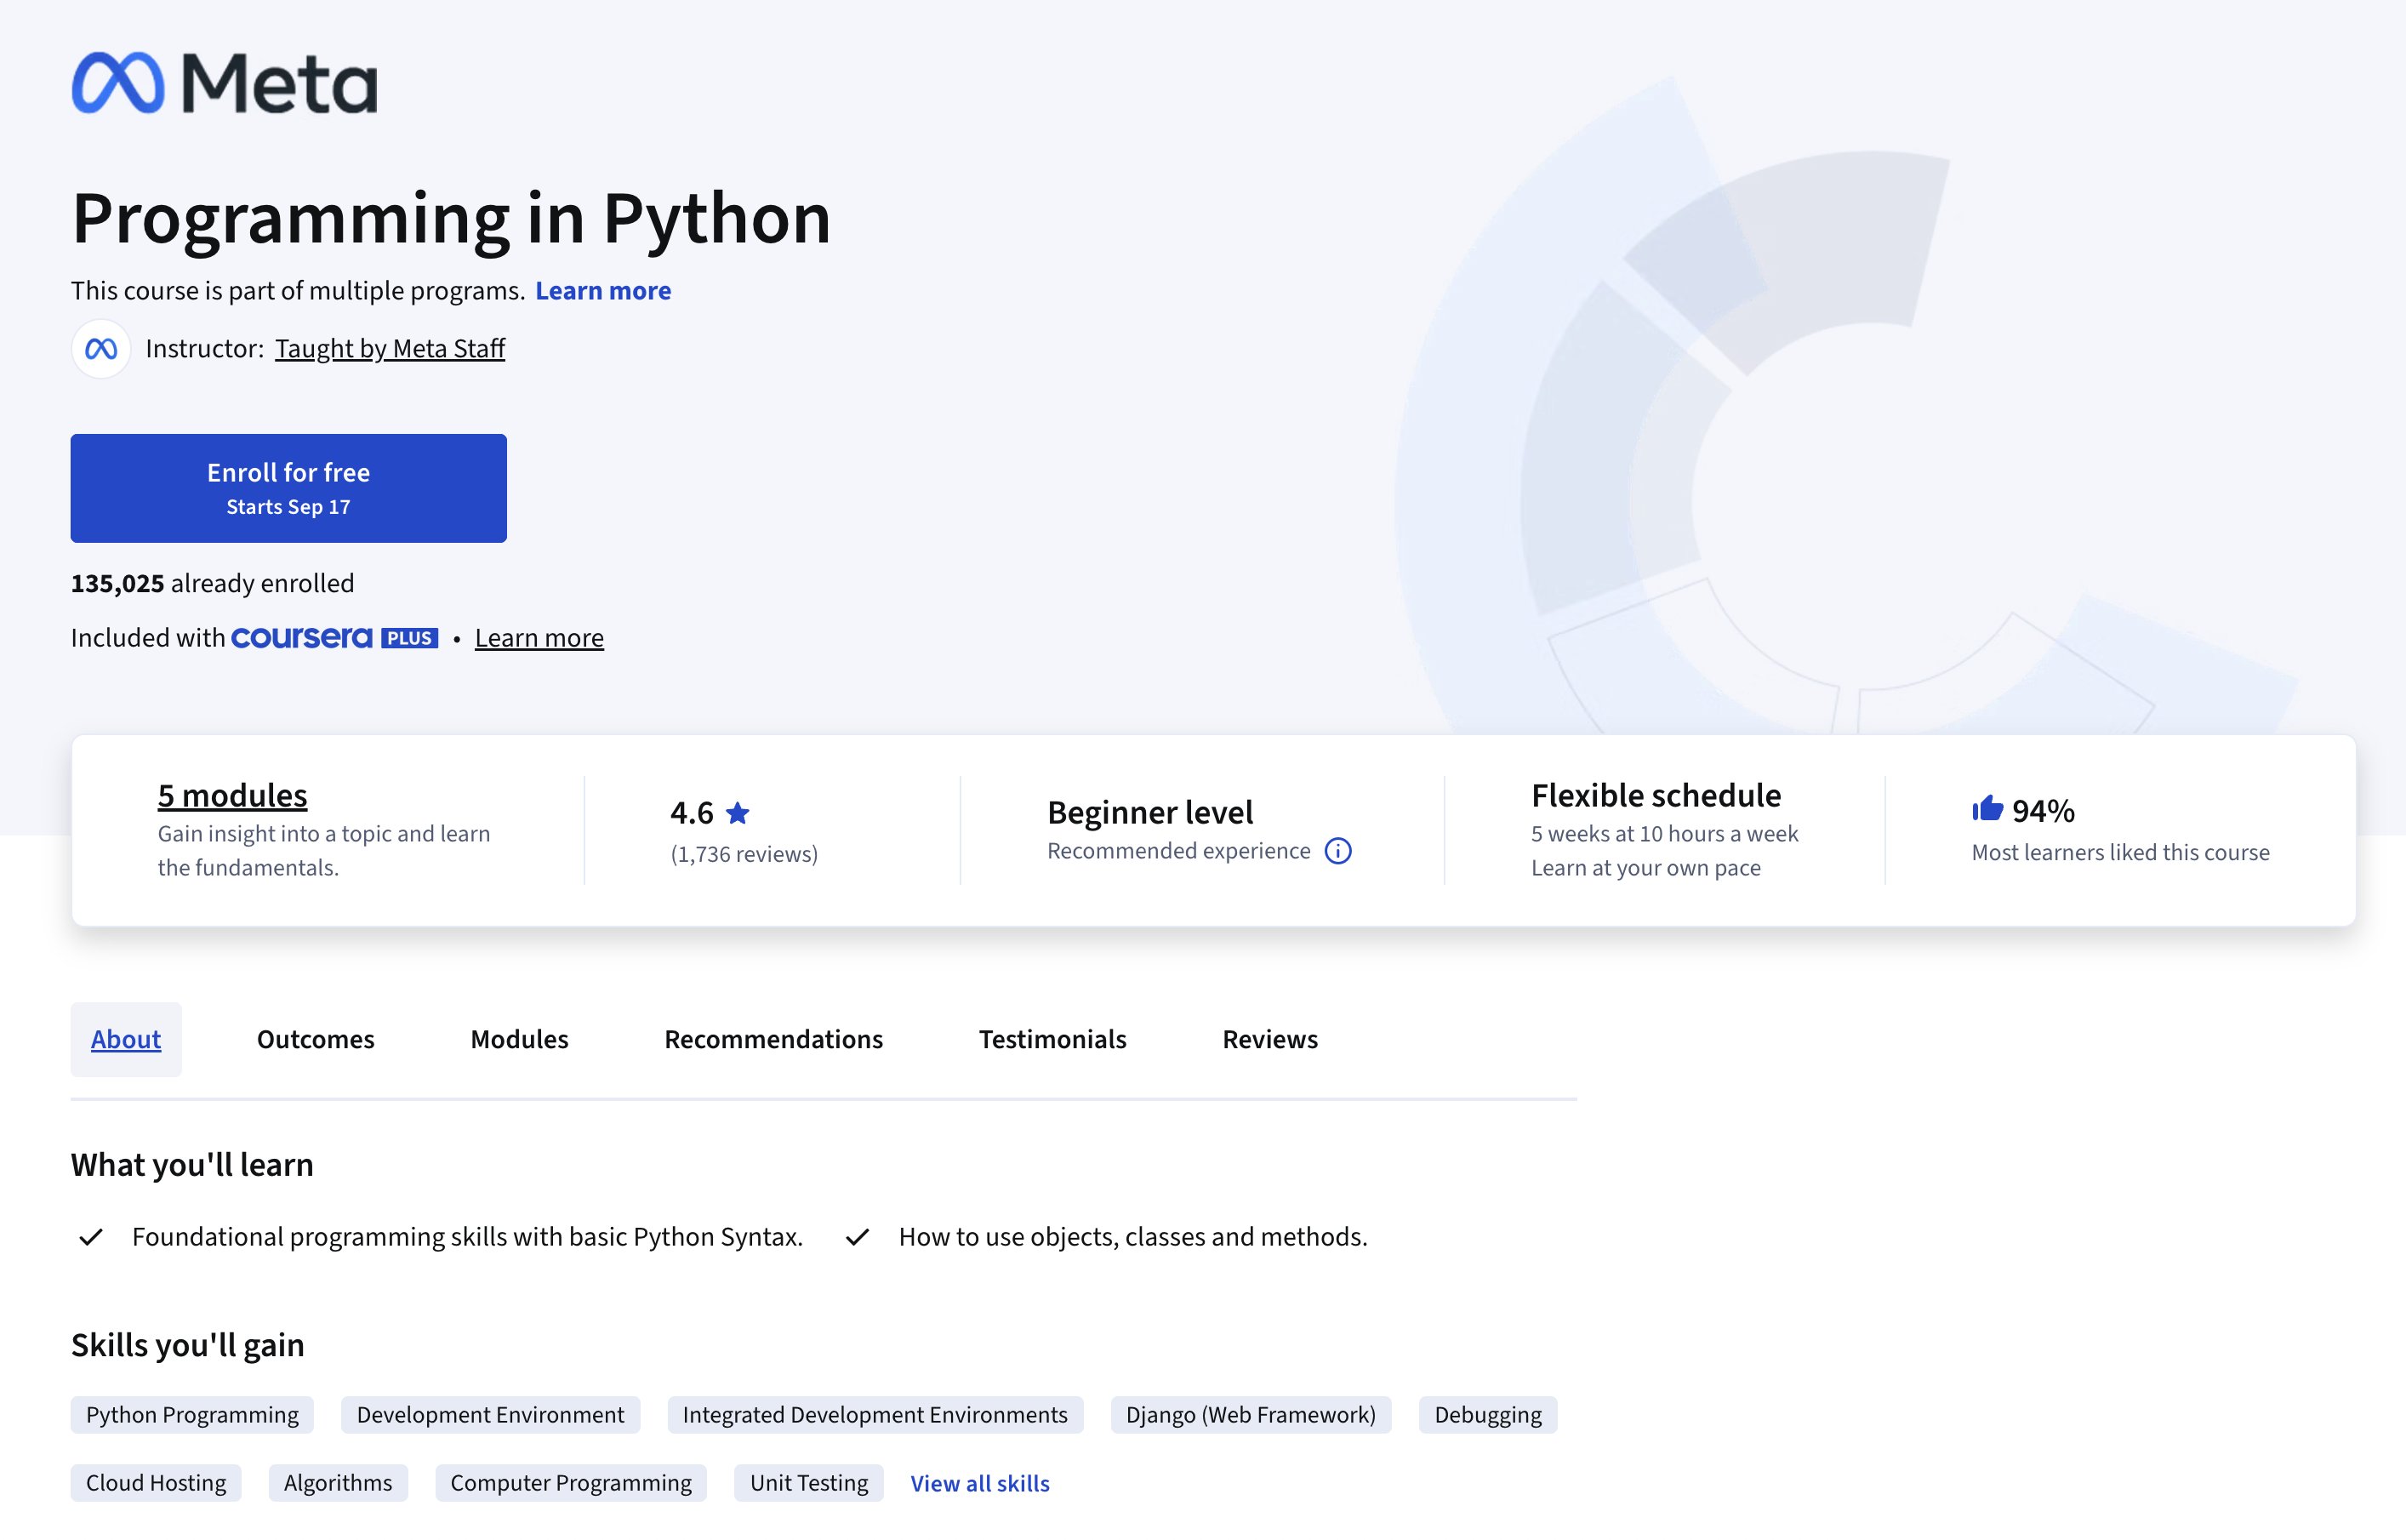Open Learn more link for Coursera Plus
This screenshot has width=2406, height=1540.
(x=538, y=638)
